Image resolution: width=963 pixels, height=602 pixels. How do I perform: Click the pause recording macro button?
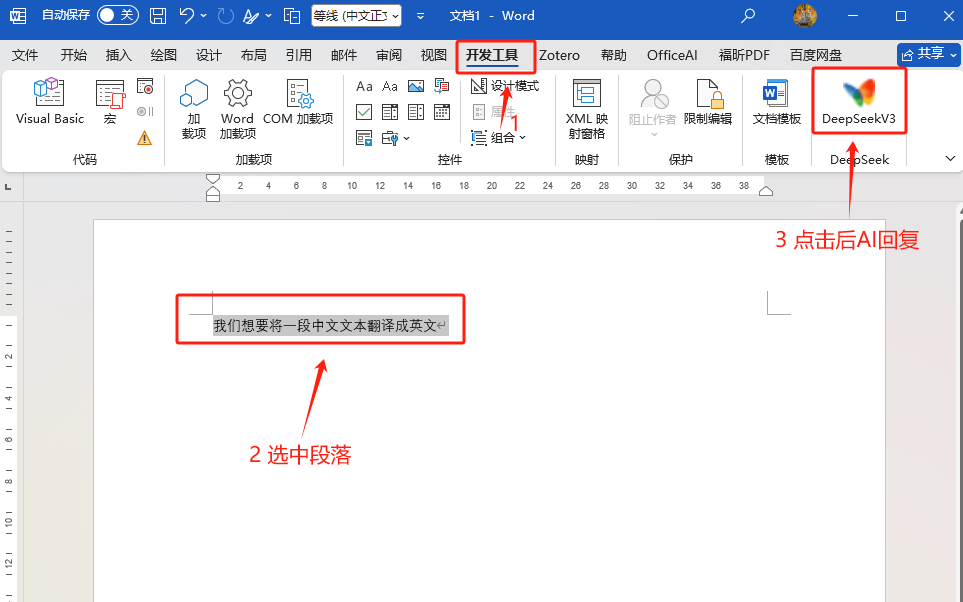tap(145, 112)
